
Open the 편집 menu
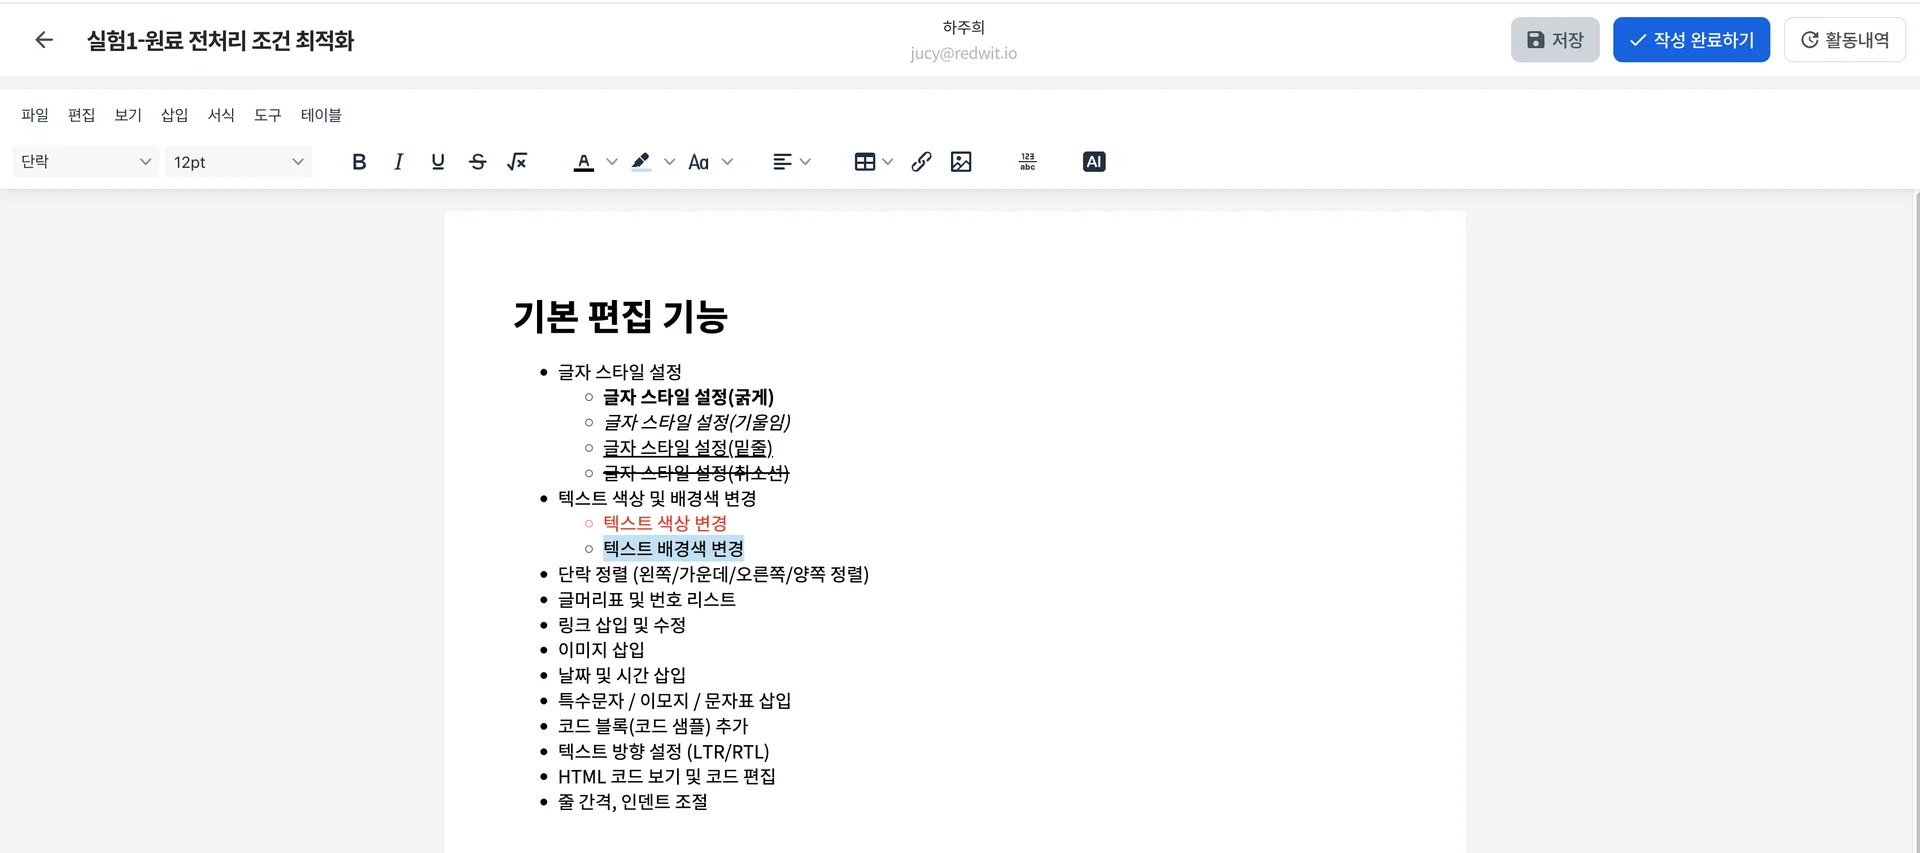[81, 115]
